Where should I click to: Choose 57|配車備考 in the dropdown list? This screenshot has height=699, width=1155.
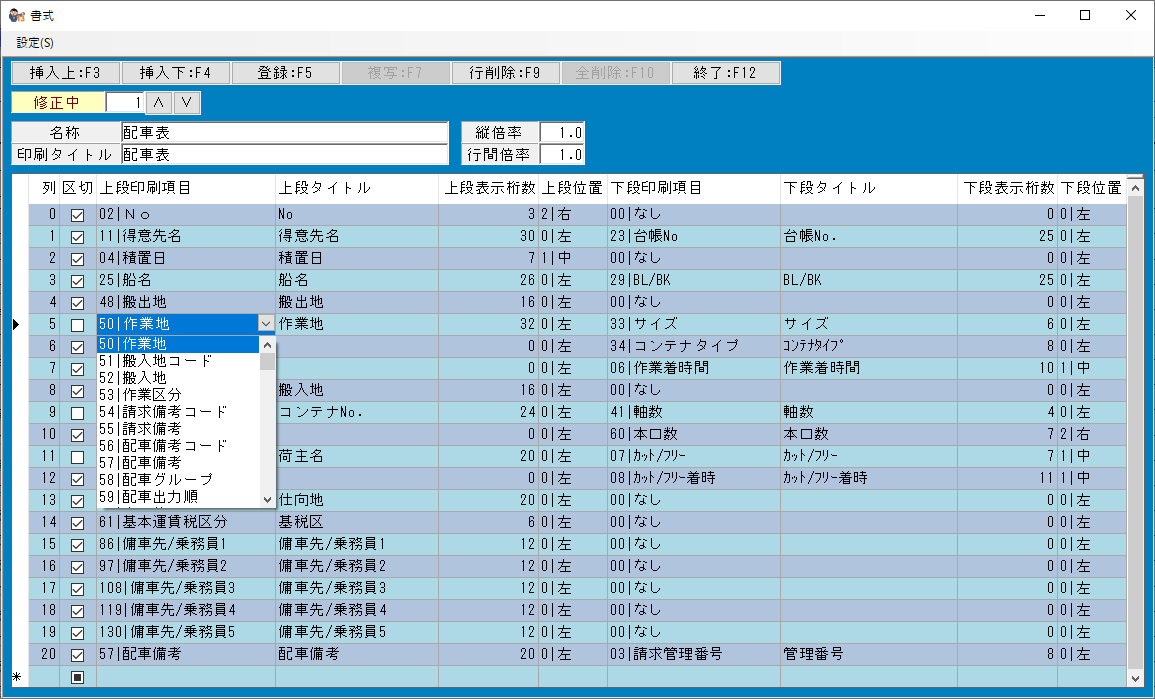tap(140, 463)
